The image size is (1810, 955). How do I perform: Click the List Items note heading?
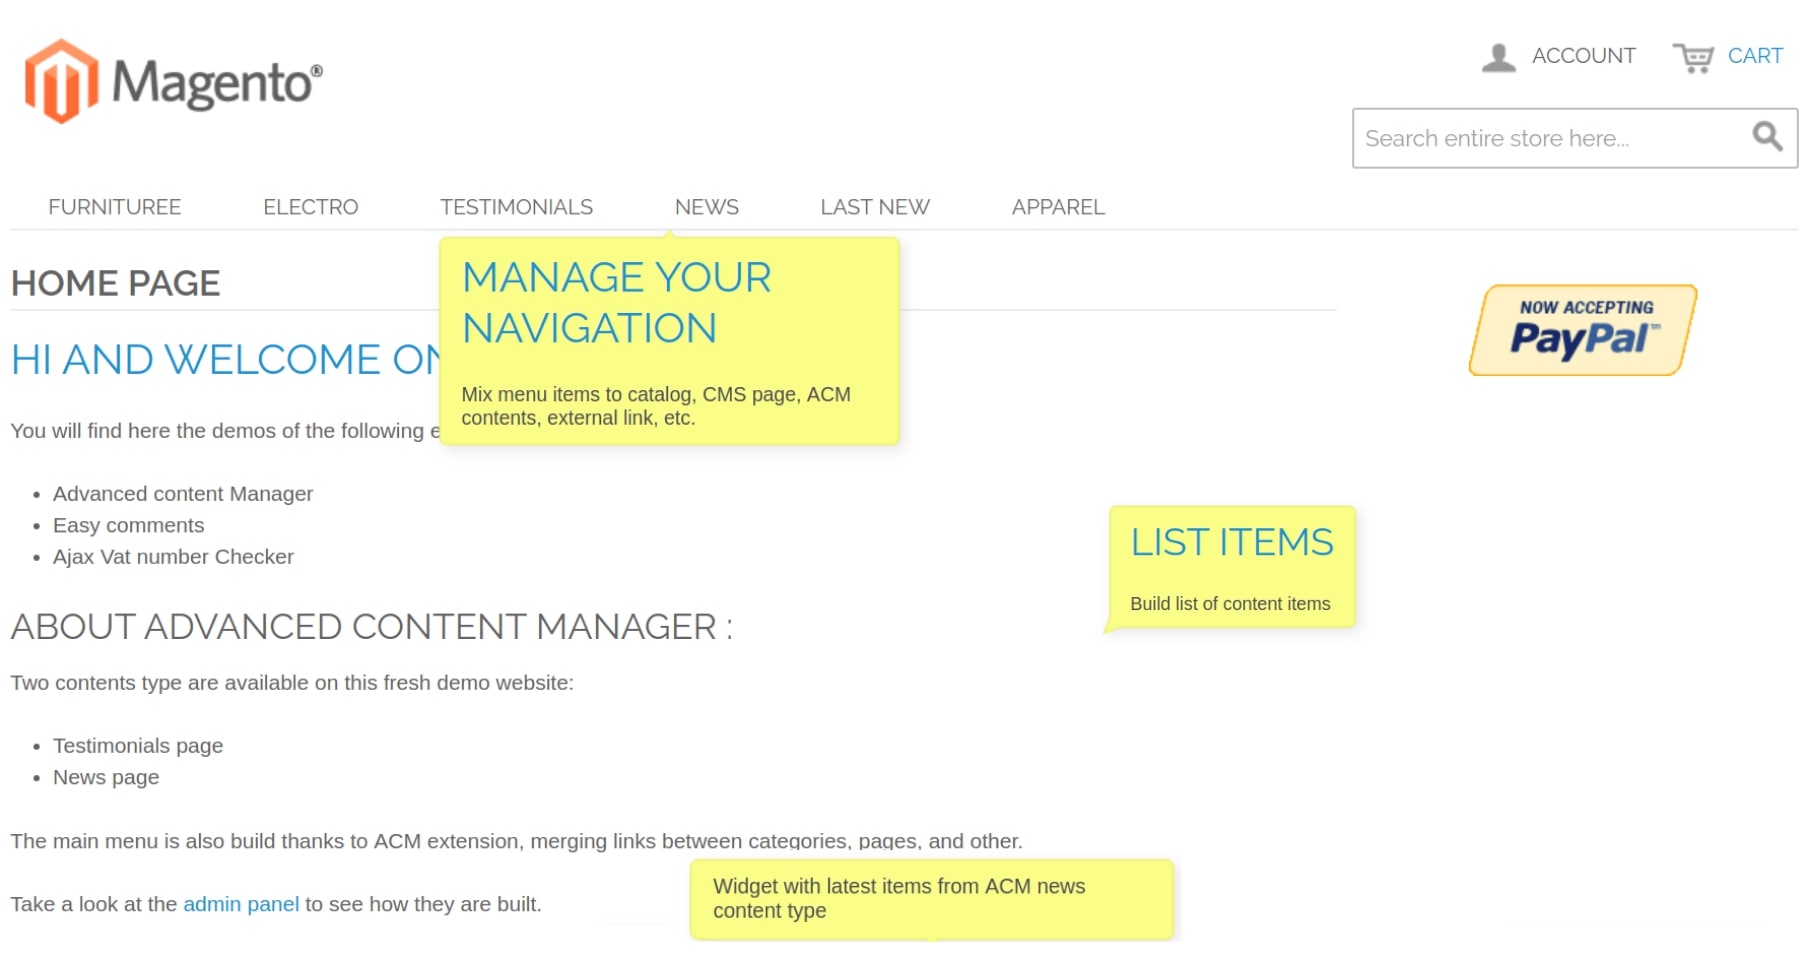click(1231, 542)
